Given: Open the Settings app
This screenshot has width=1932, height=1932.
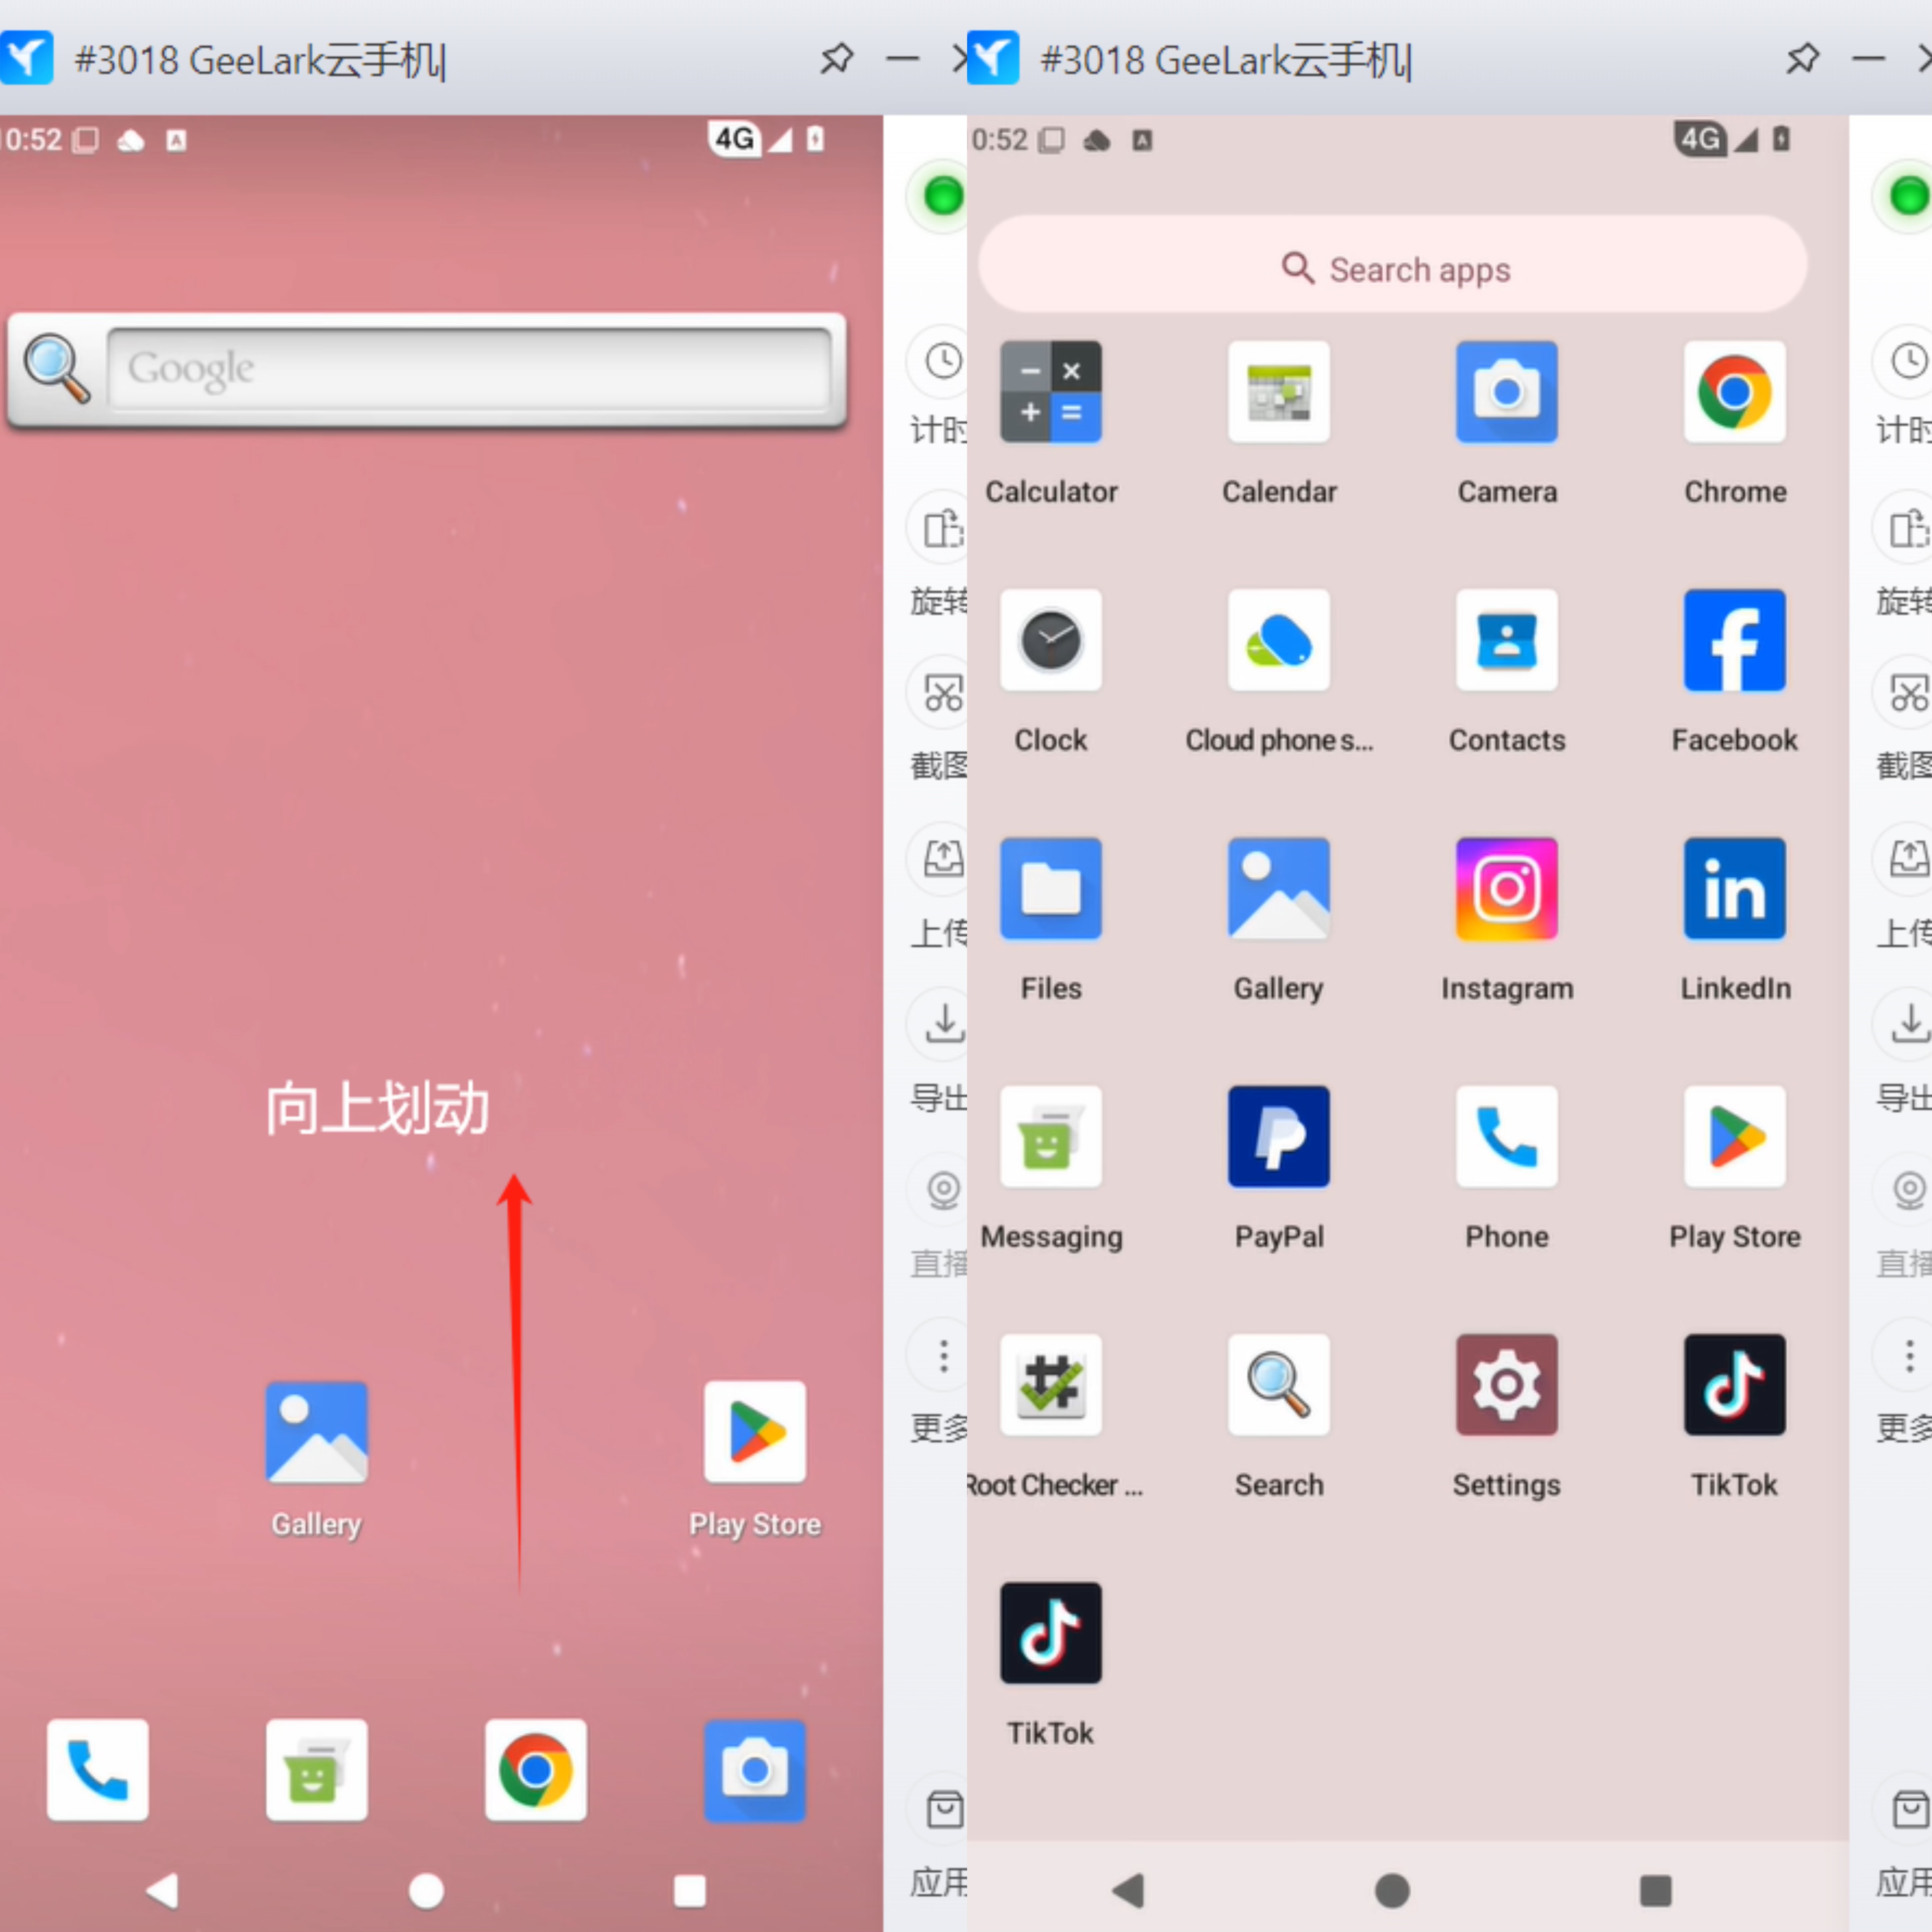Looking at the screenshot, I should pyautogui.click(x=1507, y=1384).
